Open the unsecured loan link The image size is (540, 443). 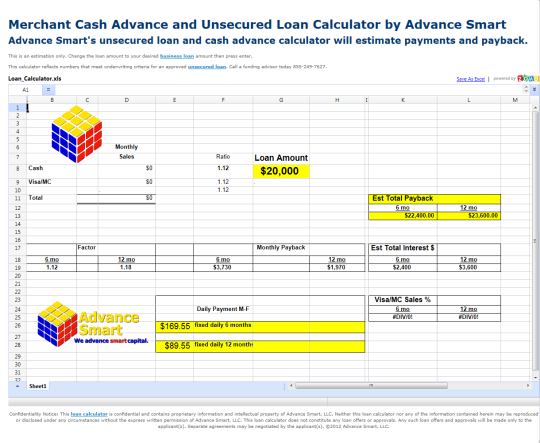(x=207, y=67)
